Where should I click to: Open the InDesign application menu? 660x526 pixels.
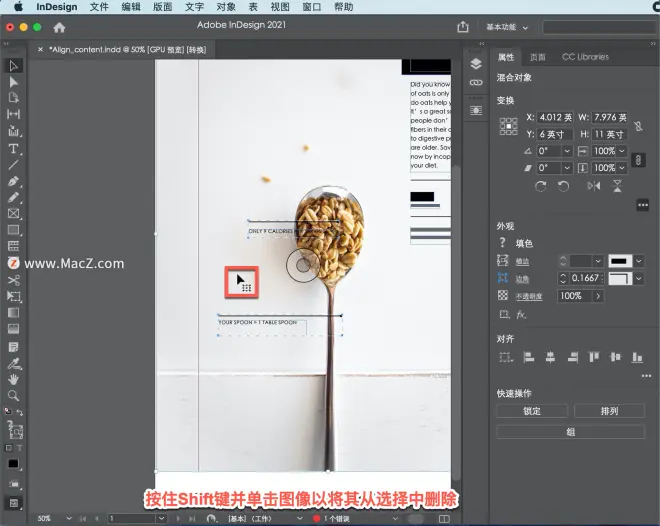tap(57, 7)
